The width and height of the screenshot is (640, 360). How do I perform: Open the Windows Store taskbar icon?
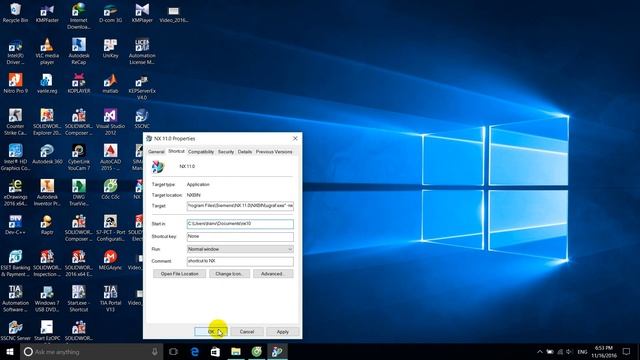click(x=215, y=351)
